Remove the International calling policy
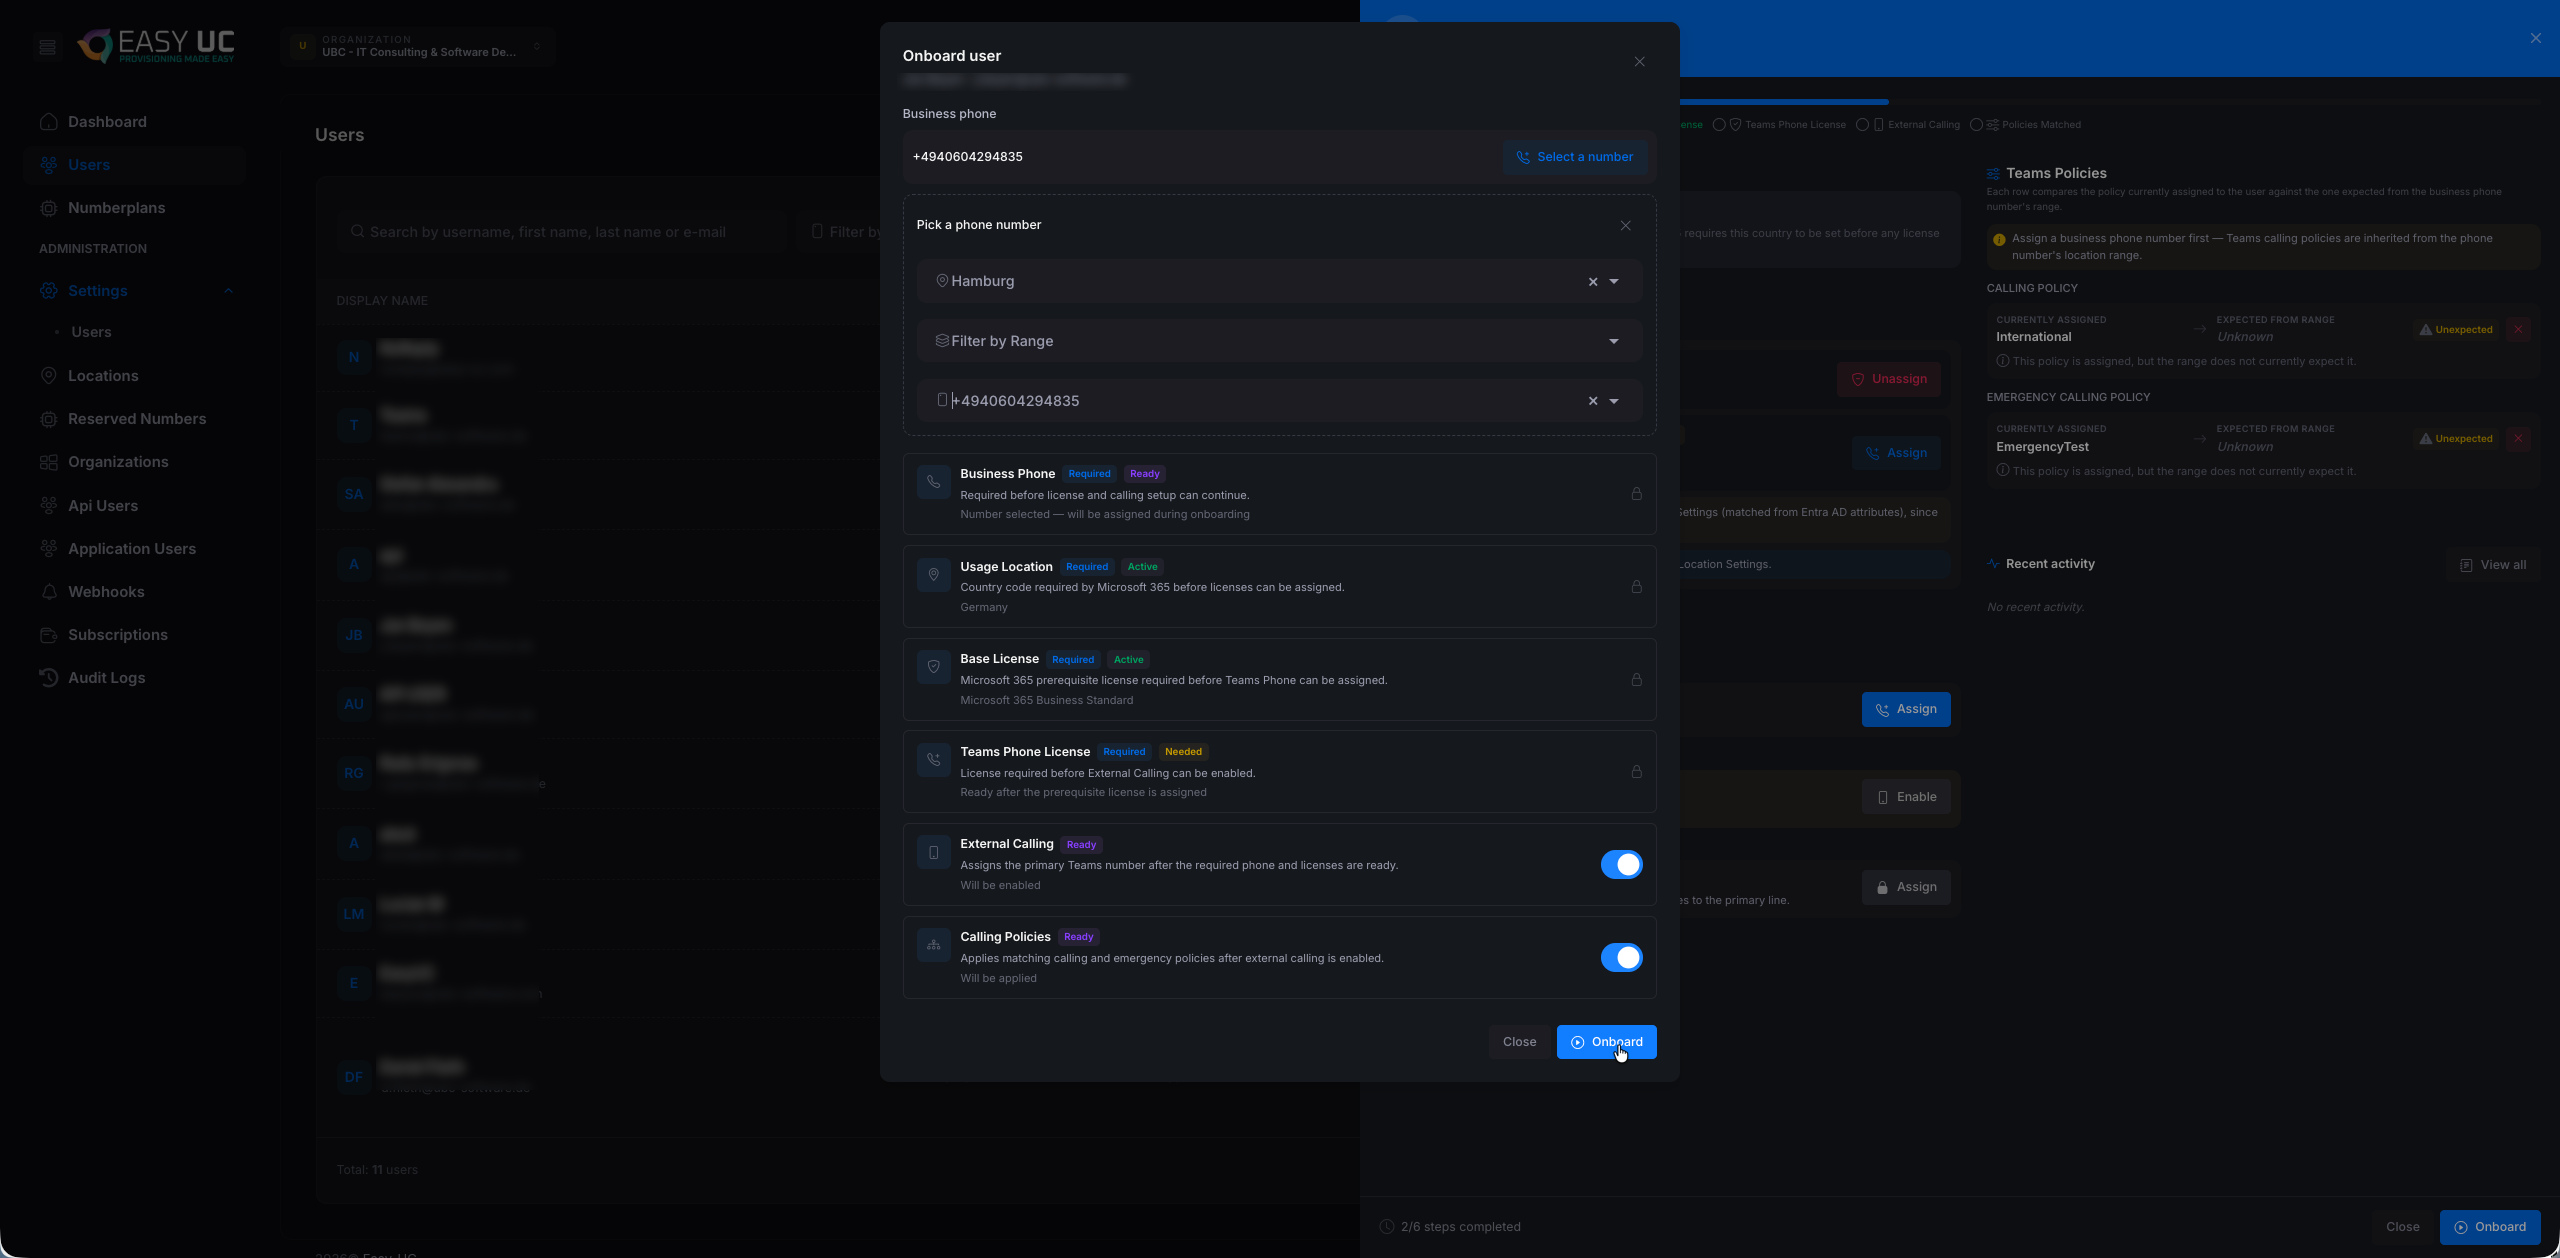 pyautogui.click(x=2518, y=330)
